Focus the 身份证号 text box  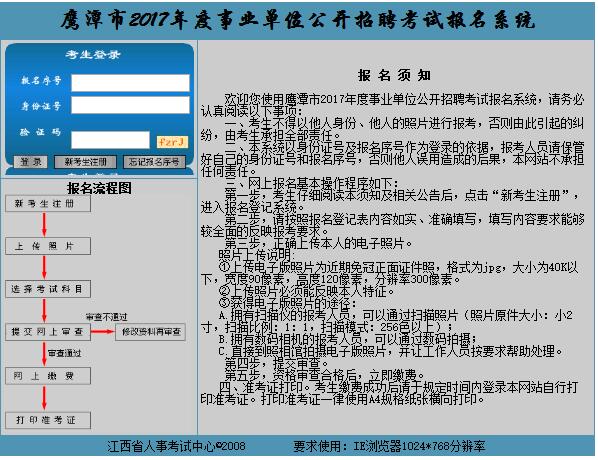tap(130, 105)
